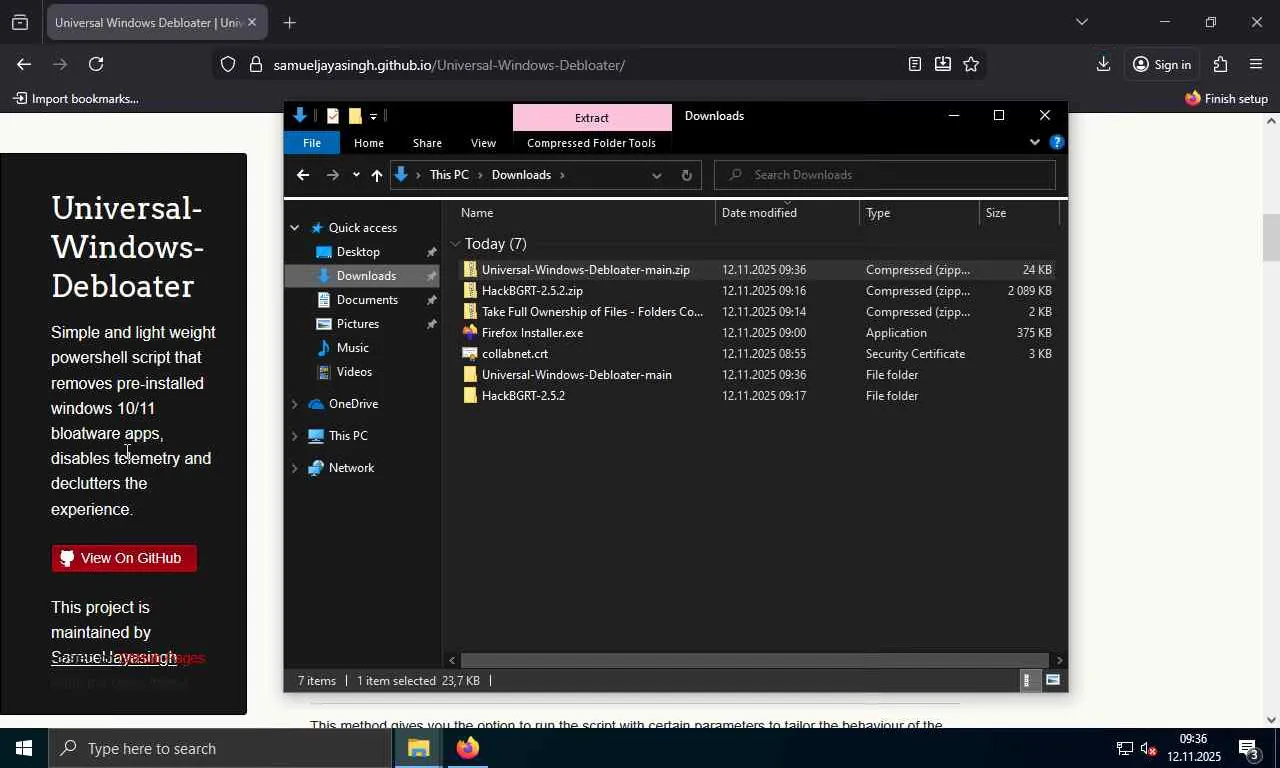Click the View On GitHub button
1280x768 pixels.
coord(124,558)
